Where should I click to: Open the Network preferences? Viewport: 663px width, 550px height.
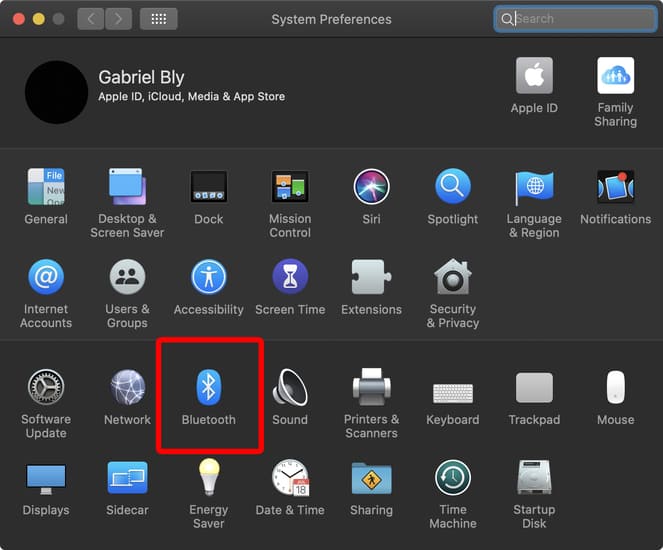tap(127, 387)
